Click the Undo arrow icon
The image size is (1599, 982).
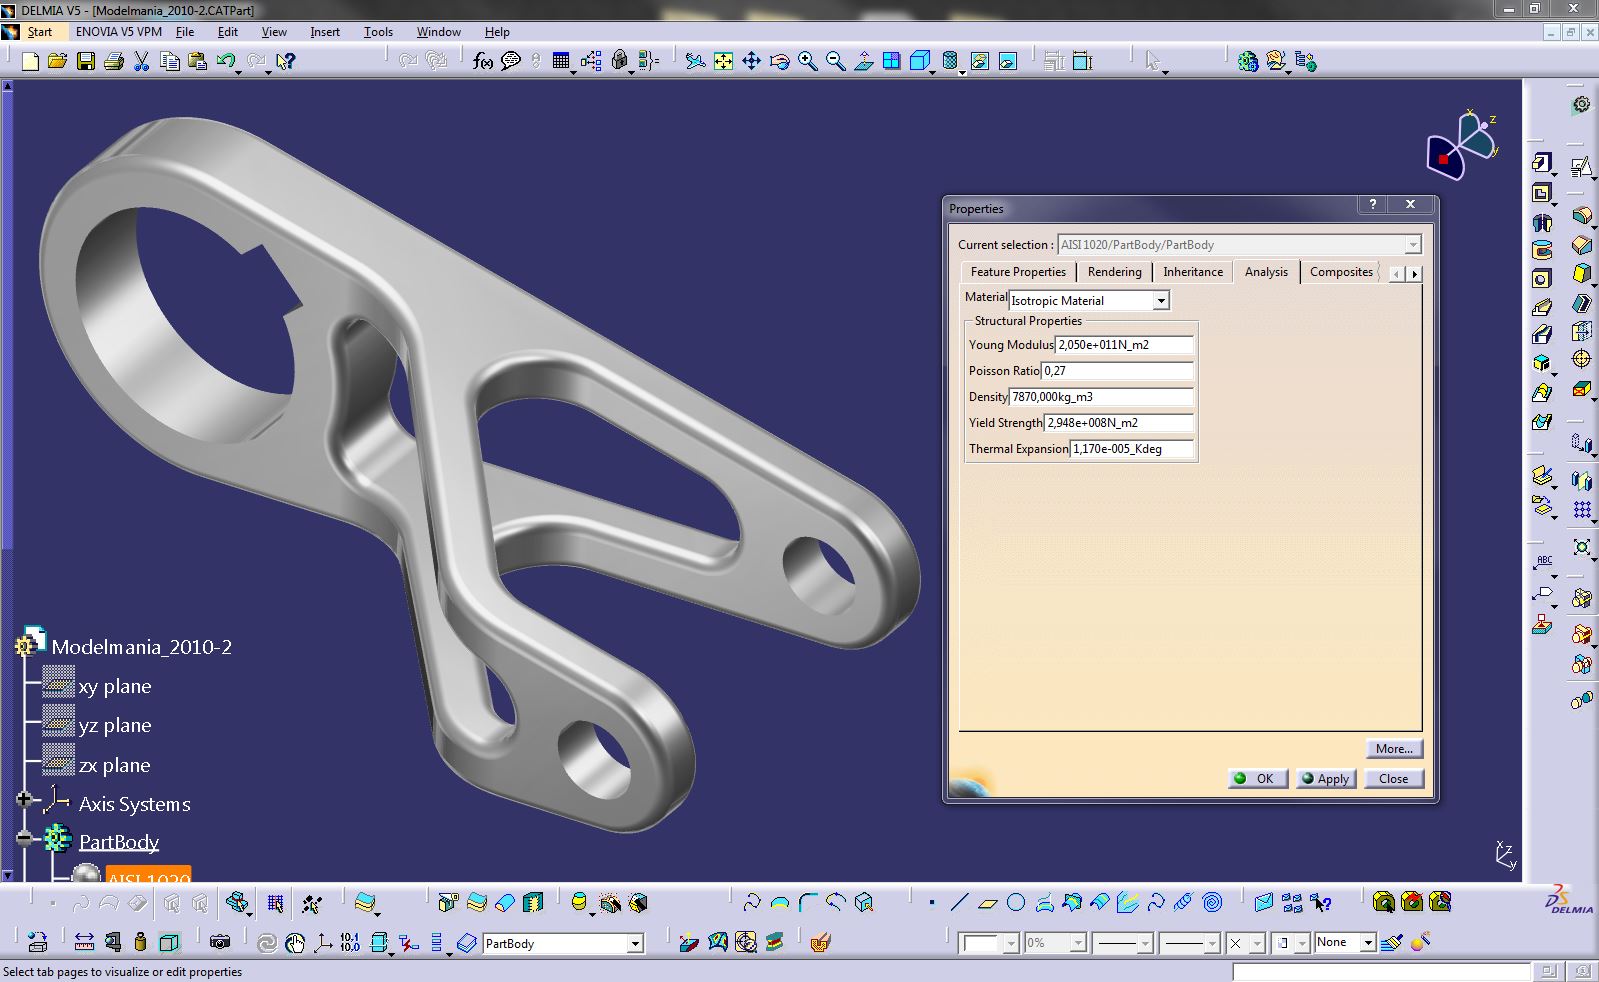tap(226, 62)
